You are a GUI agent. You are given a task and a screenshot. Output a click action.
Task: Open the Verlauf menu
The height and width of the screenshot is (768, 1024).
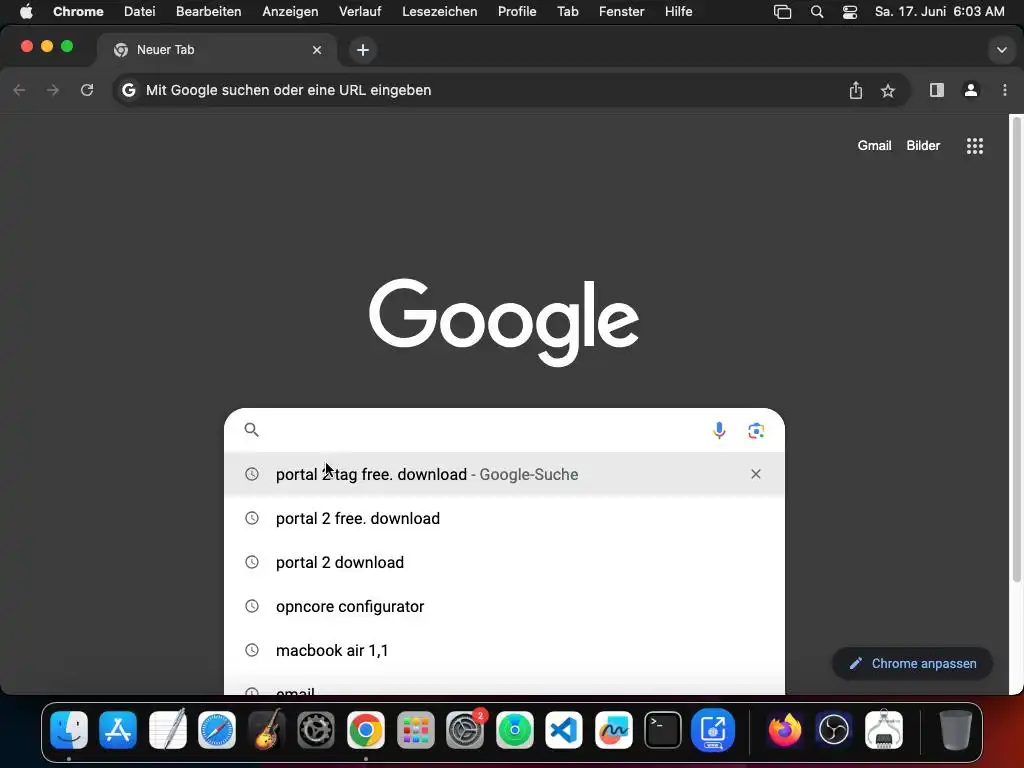(x=360, y=12)
